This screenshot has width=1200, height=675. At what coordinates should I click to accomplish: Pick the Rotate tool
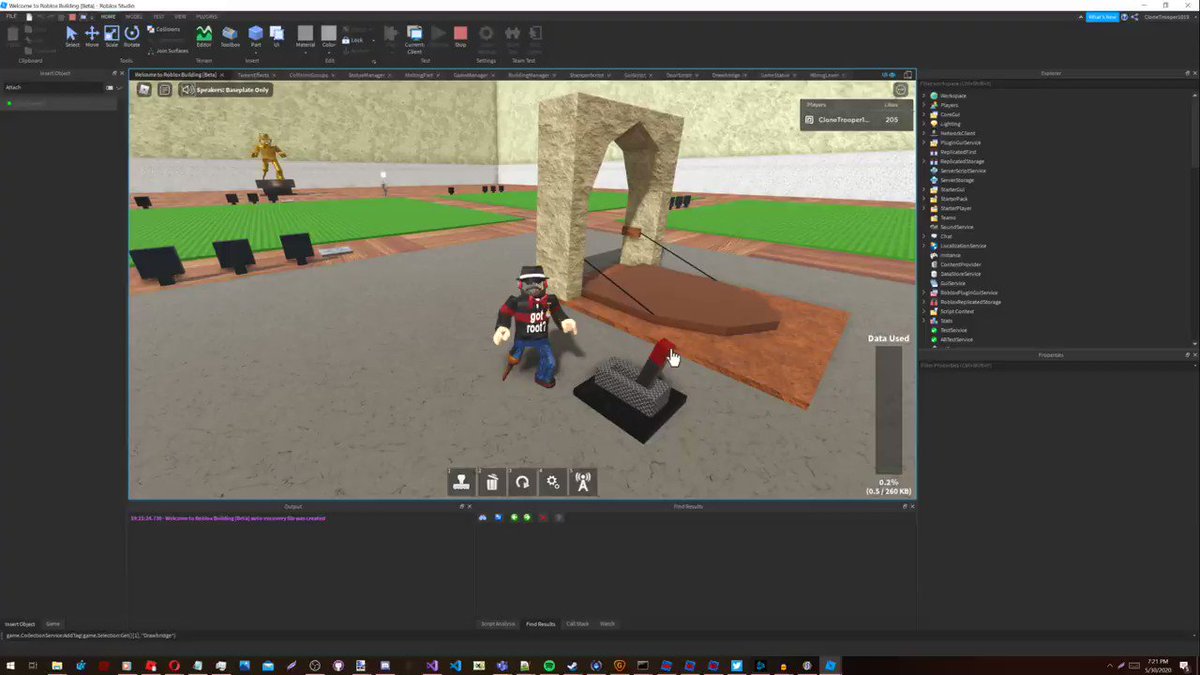[132, 36]
